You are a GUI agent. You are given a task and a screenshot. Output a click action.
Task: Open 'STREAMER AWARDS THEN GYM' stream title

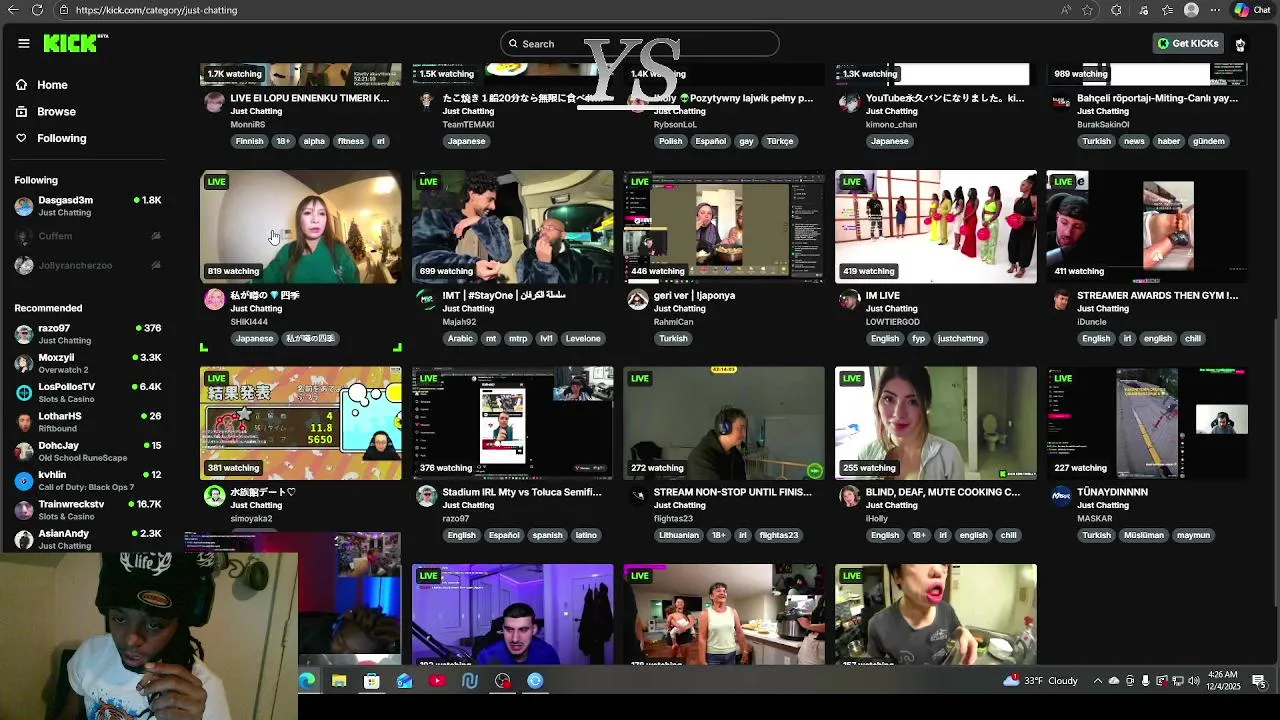(x=1158, y=296)
